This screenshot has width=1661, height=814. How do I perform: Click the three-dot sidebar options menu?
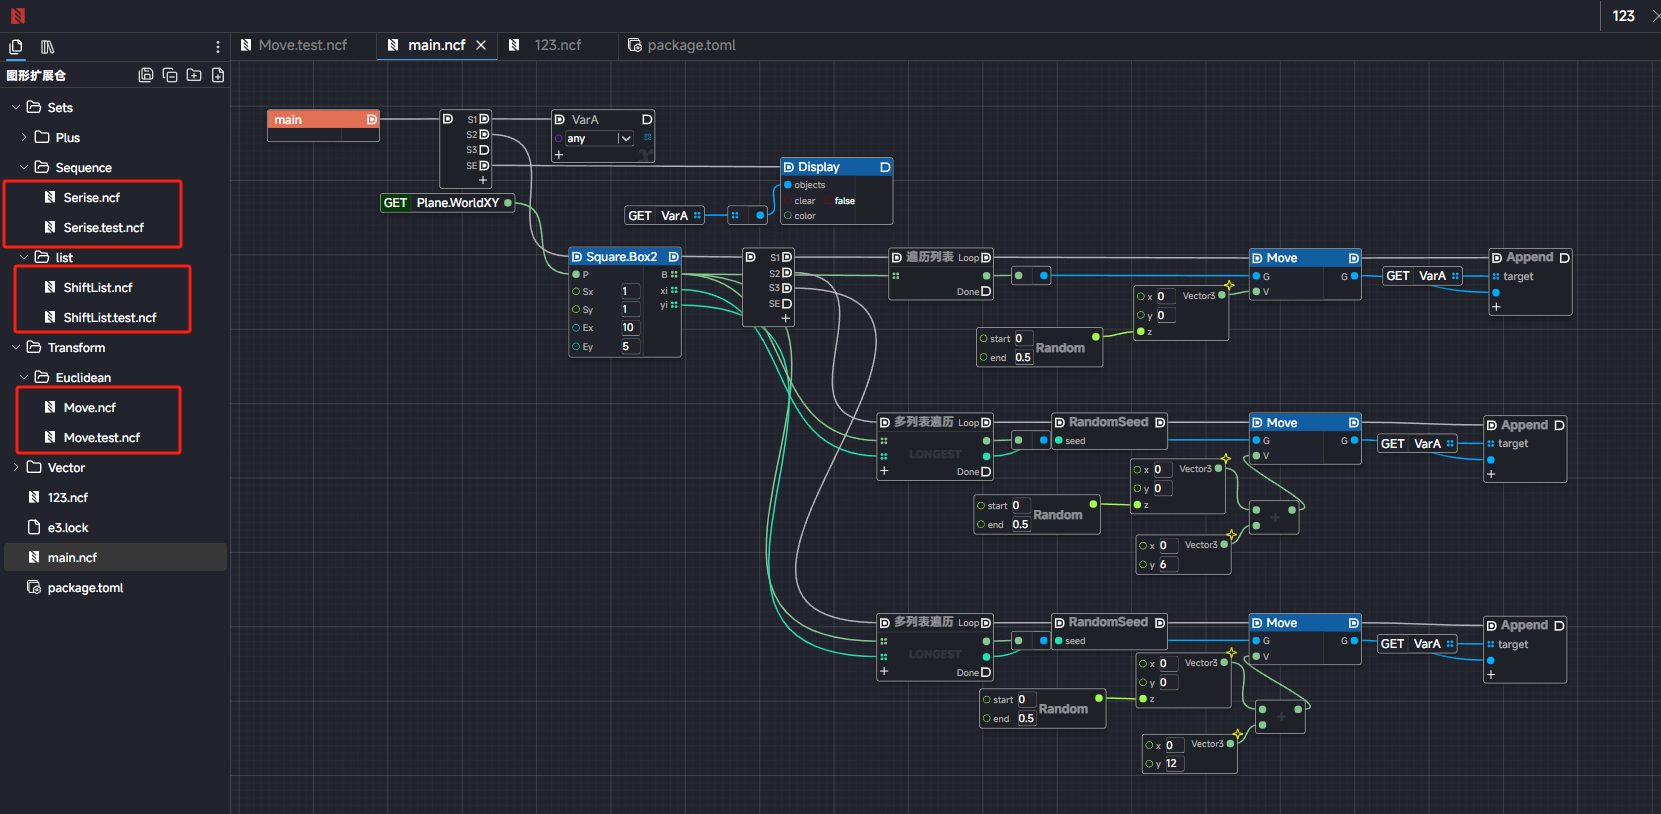[218, 47]
